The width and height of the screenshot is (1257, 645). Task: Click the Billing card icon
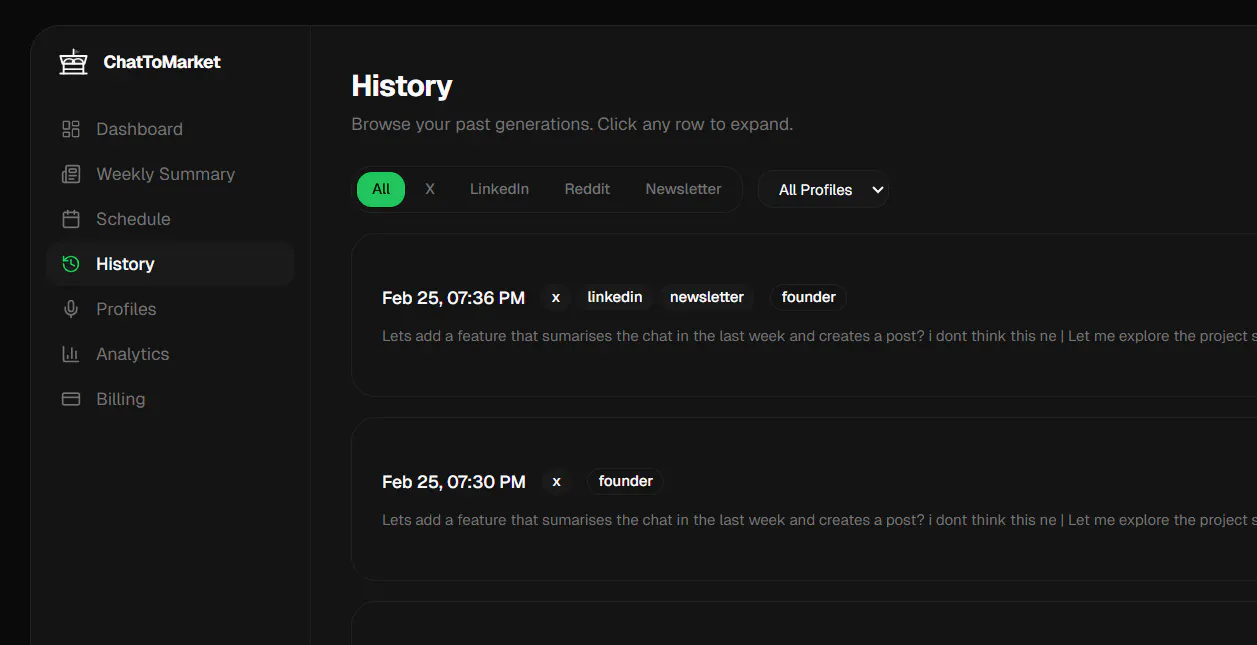(71, 399)
